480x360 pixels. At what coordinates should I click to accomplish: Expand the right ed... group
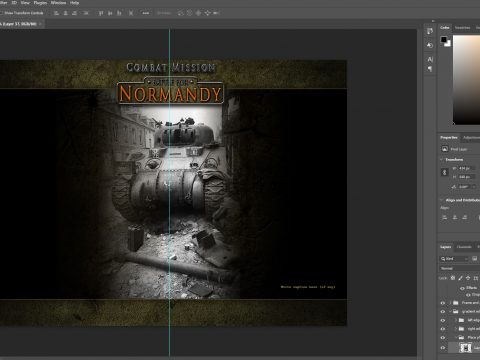click(456, 329)
